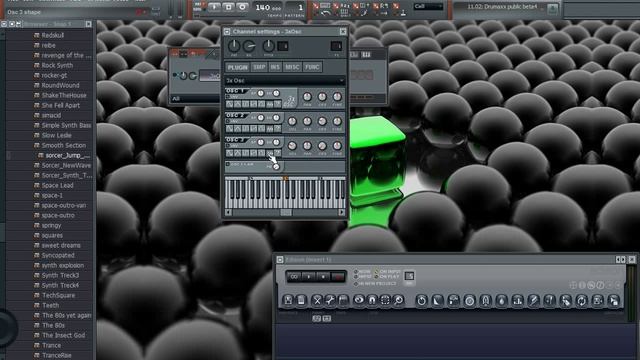Switch to the INS tab
The image size is (640, 360).
pos(275,67)
